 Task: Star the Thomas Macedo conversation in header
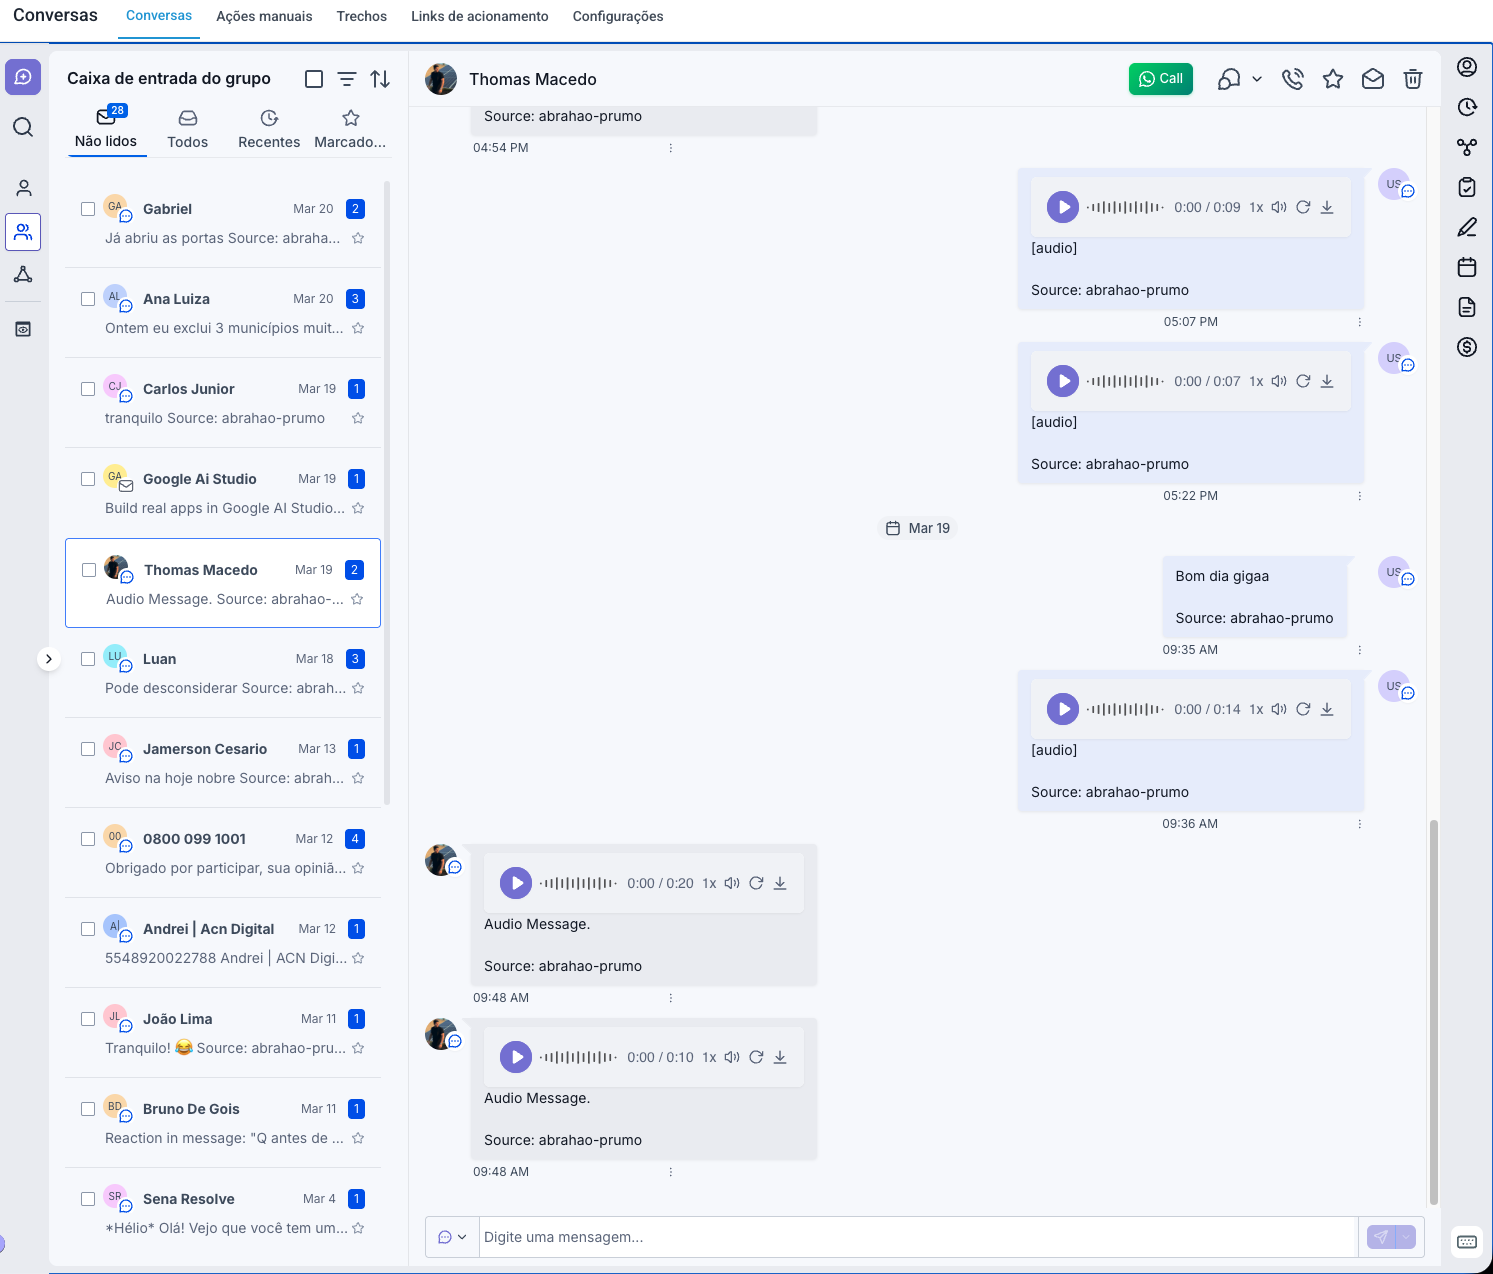pyautogui.click(x=1332, y=79)
